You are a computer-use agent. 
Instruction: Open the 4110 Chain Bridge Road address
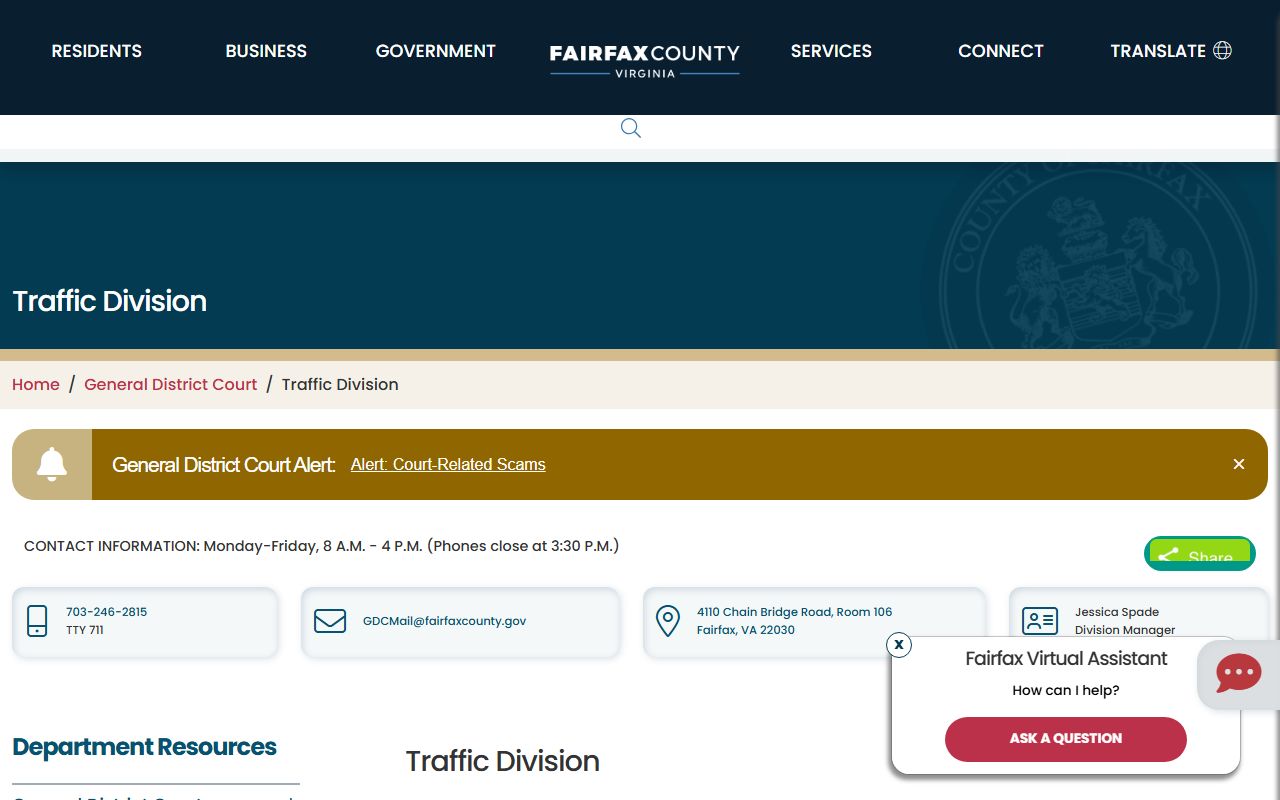795,621
